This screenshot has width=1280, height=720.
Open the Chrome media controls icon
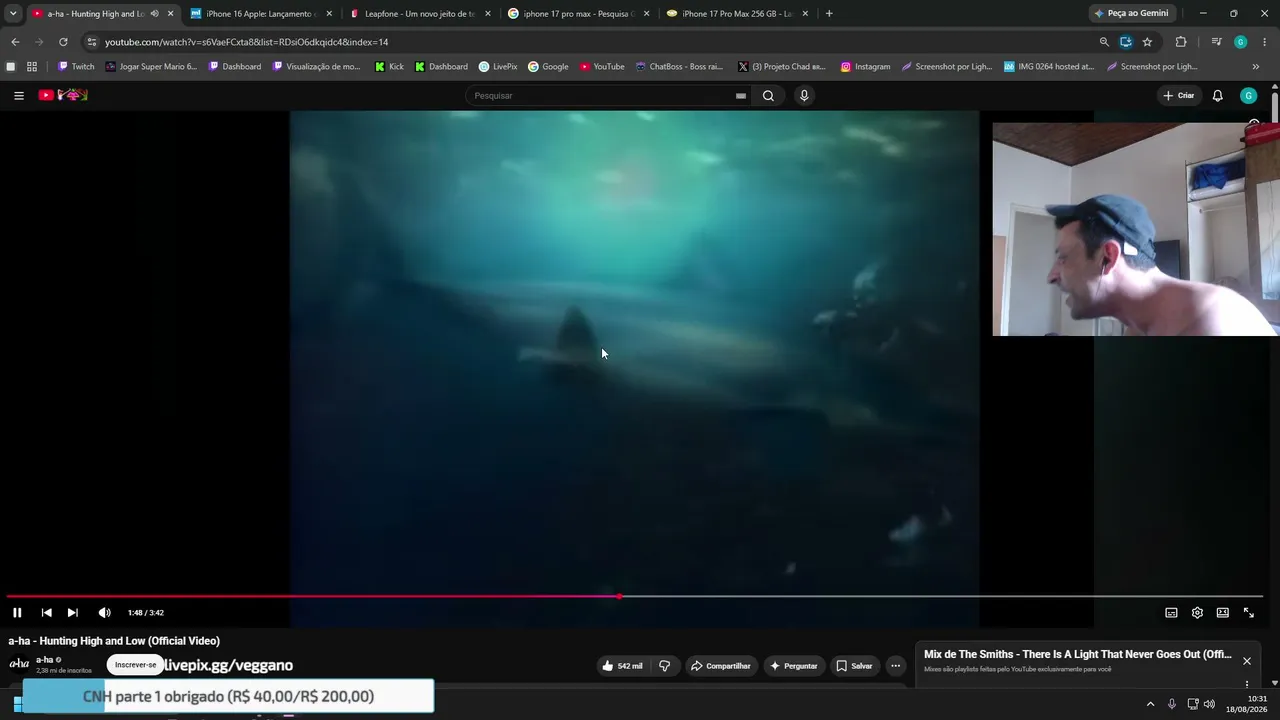pyautogui.click(x=1216, y=42)
